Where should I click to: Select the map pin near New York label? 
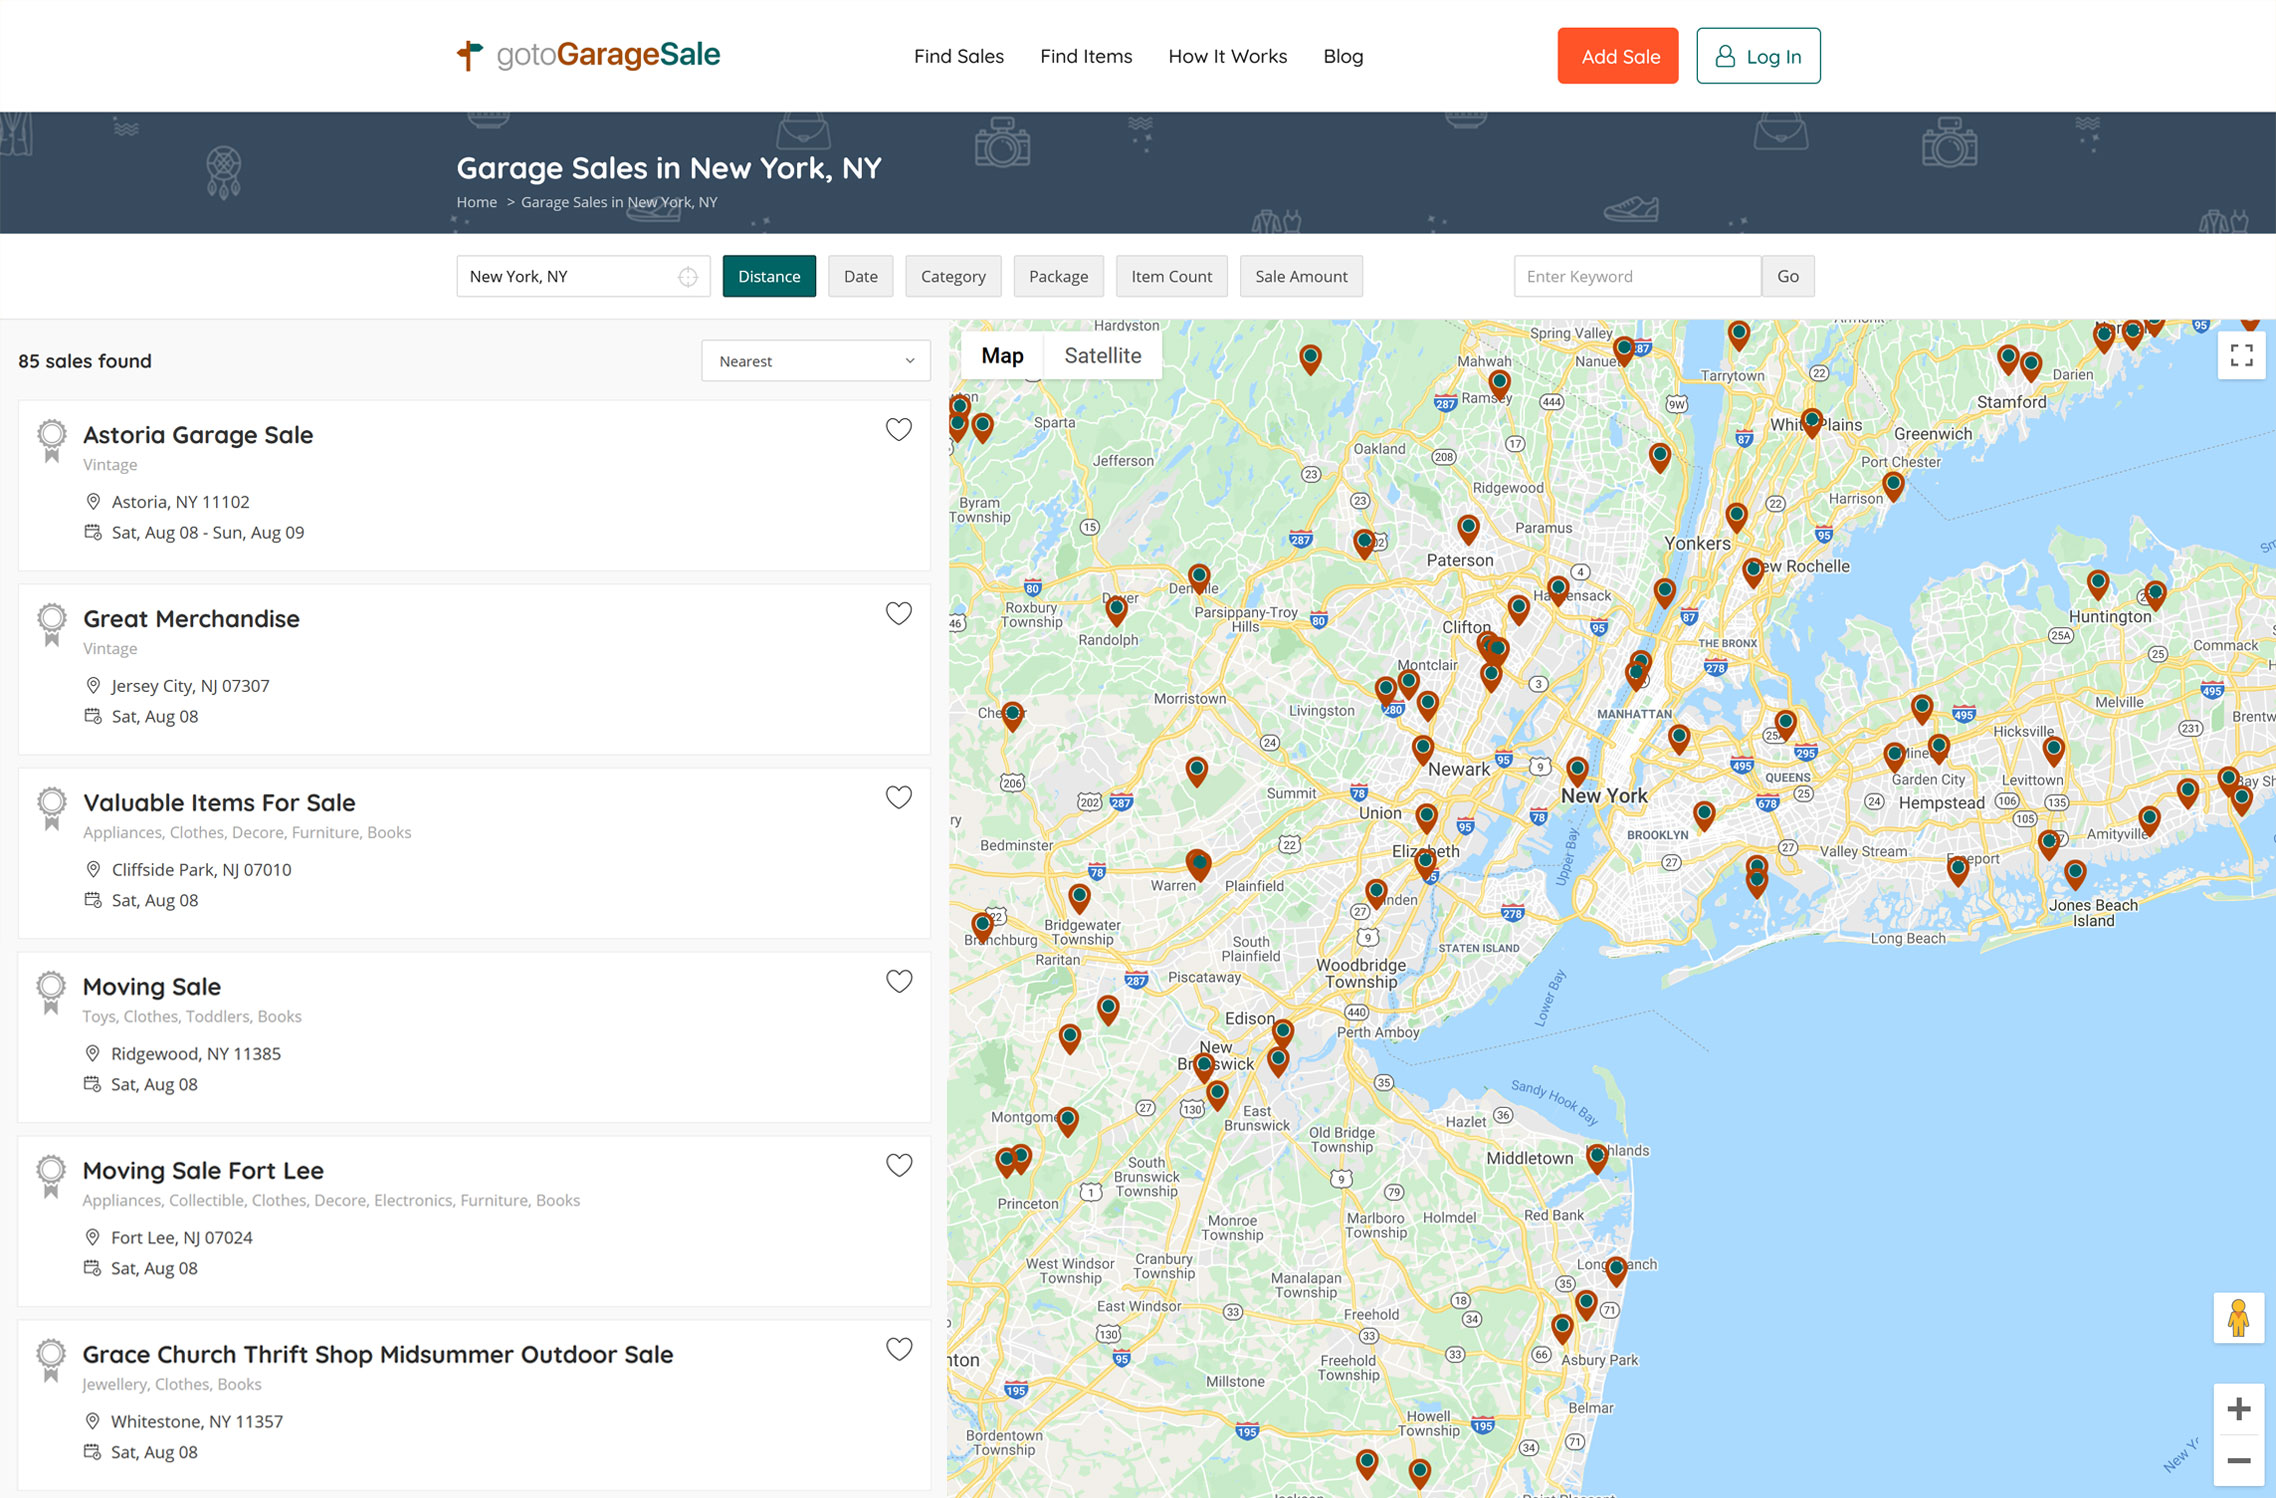[1577, 770]
